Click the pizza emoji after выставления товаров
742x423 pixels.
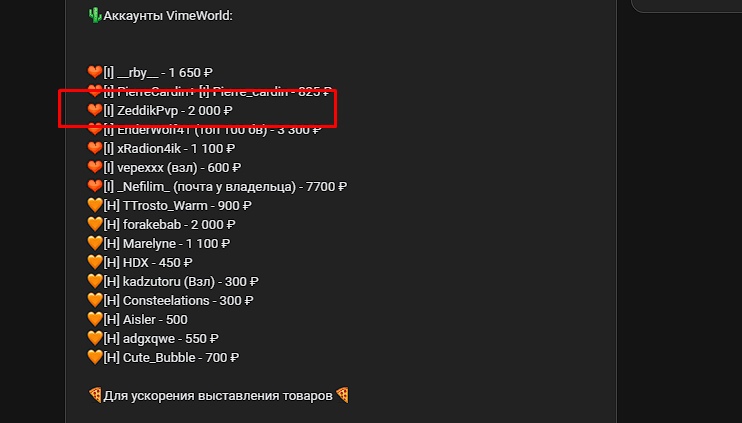click(343, 395)
